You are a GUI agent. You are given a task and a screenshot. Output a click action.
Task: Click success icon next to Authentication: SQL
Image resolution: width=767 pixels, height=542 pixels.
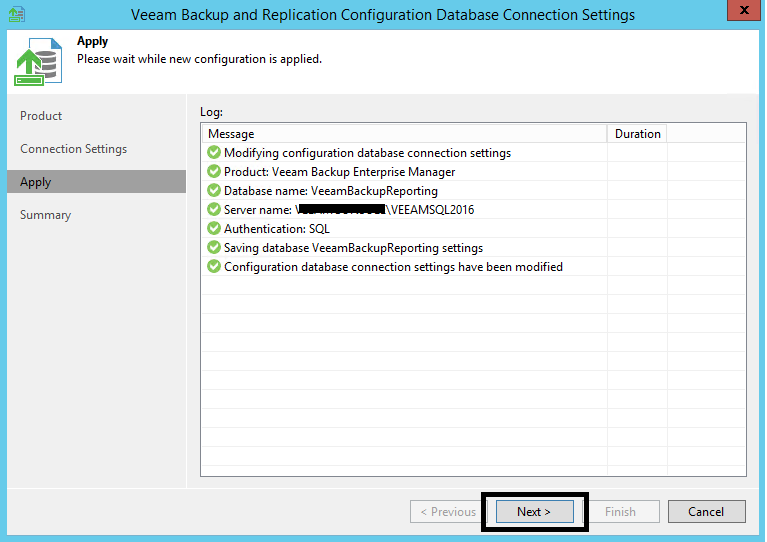214,228
